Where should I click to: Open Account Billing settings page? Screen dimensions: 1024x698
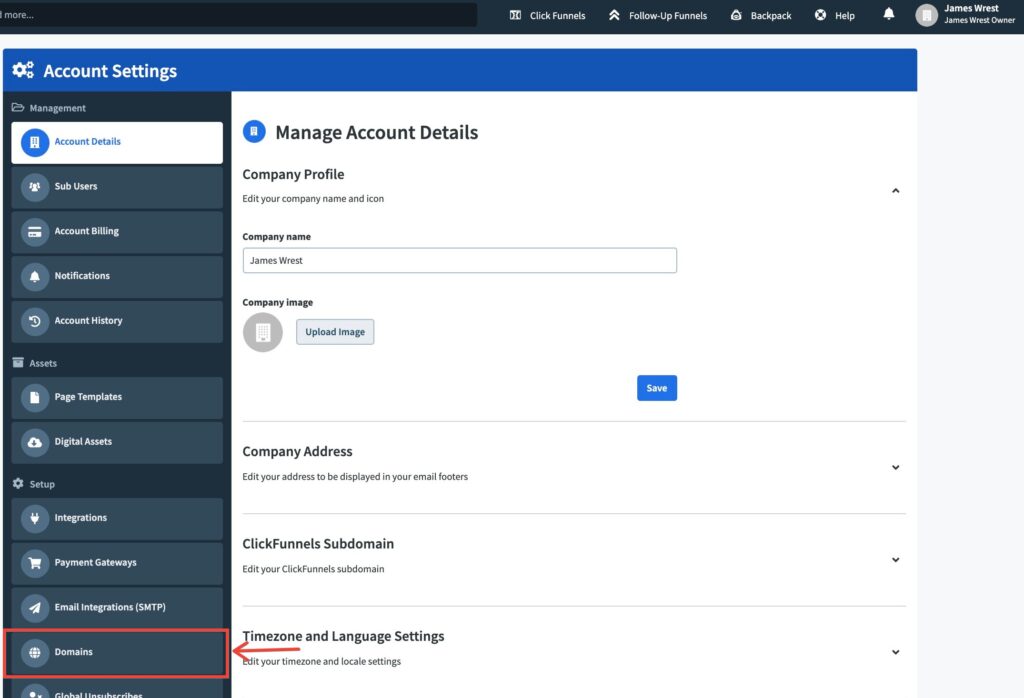(117, 232)
